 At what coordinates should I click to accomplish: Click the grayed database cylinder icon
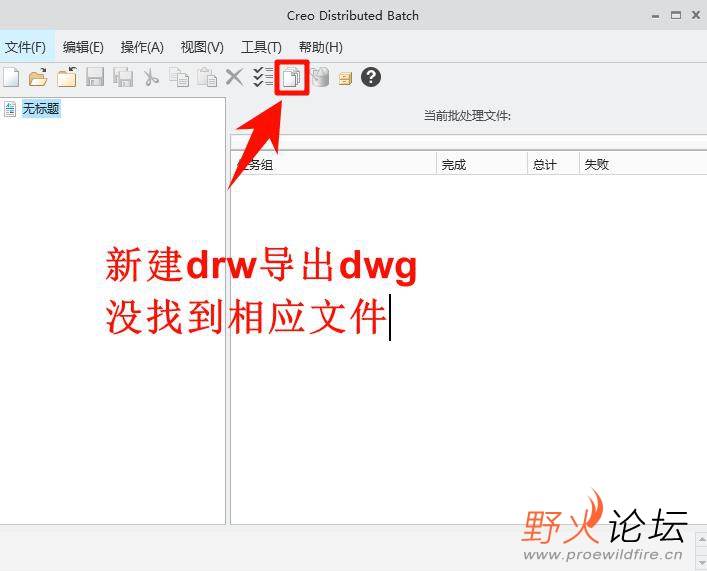pyautogui.click(x=321, y=77)
